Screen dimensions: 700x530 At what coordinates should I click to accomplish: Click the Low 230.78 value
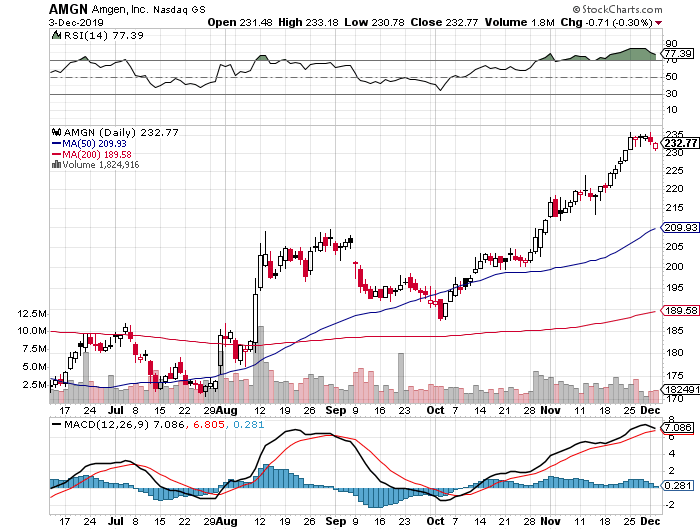tap(374, 22)
